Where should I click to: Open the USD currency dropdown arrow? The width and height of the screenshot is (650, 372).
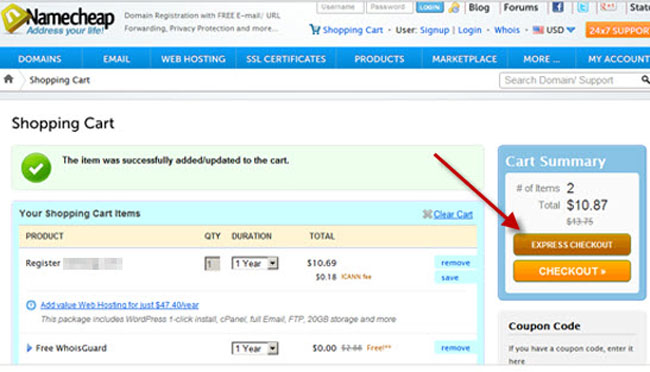(x=571, y=30)
